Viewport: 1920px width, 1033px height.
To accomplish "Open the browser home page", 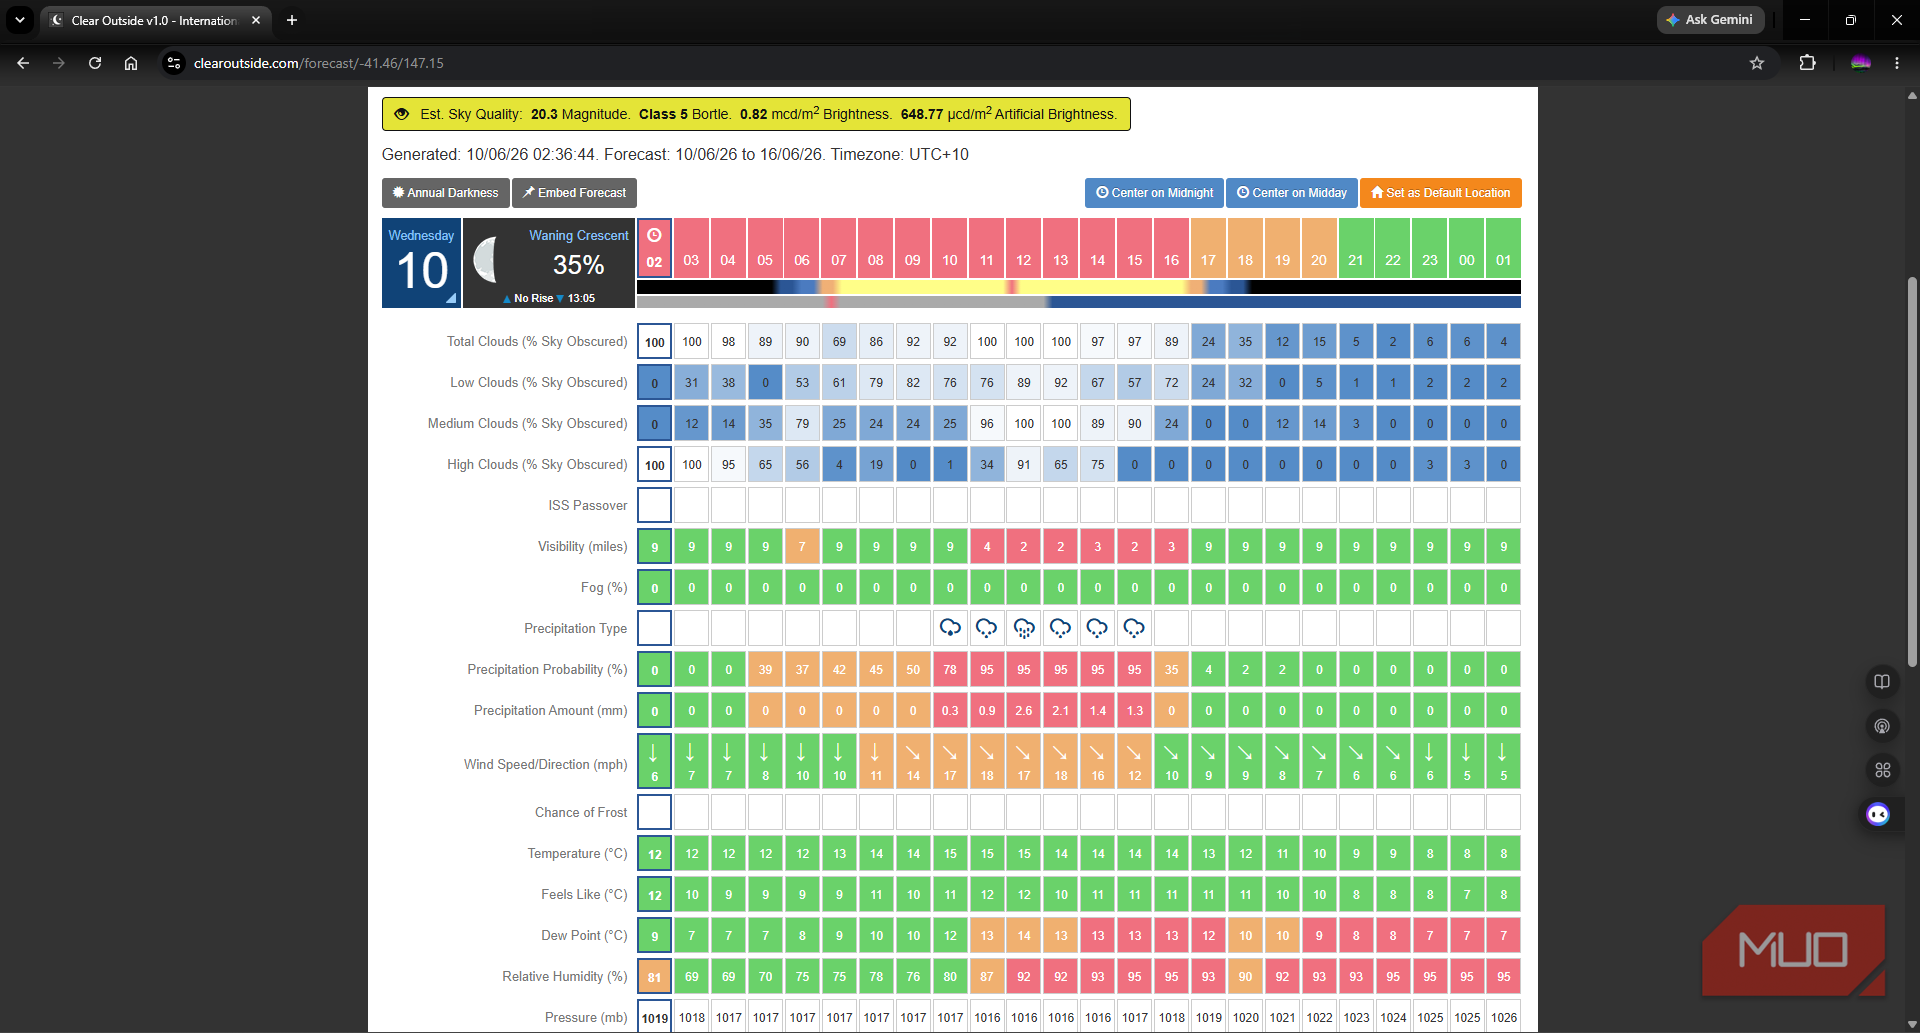I will (131, 63).
